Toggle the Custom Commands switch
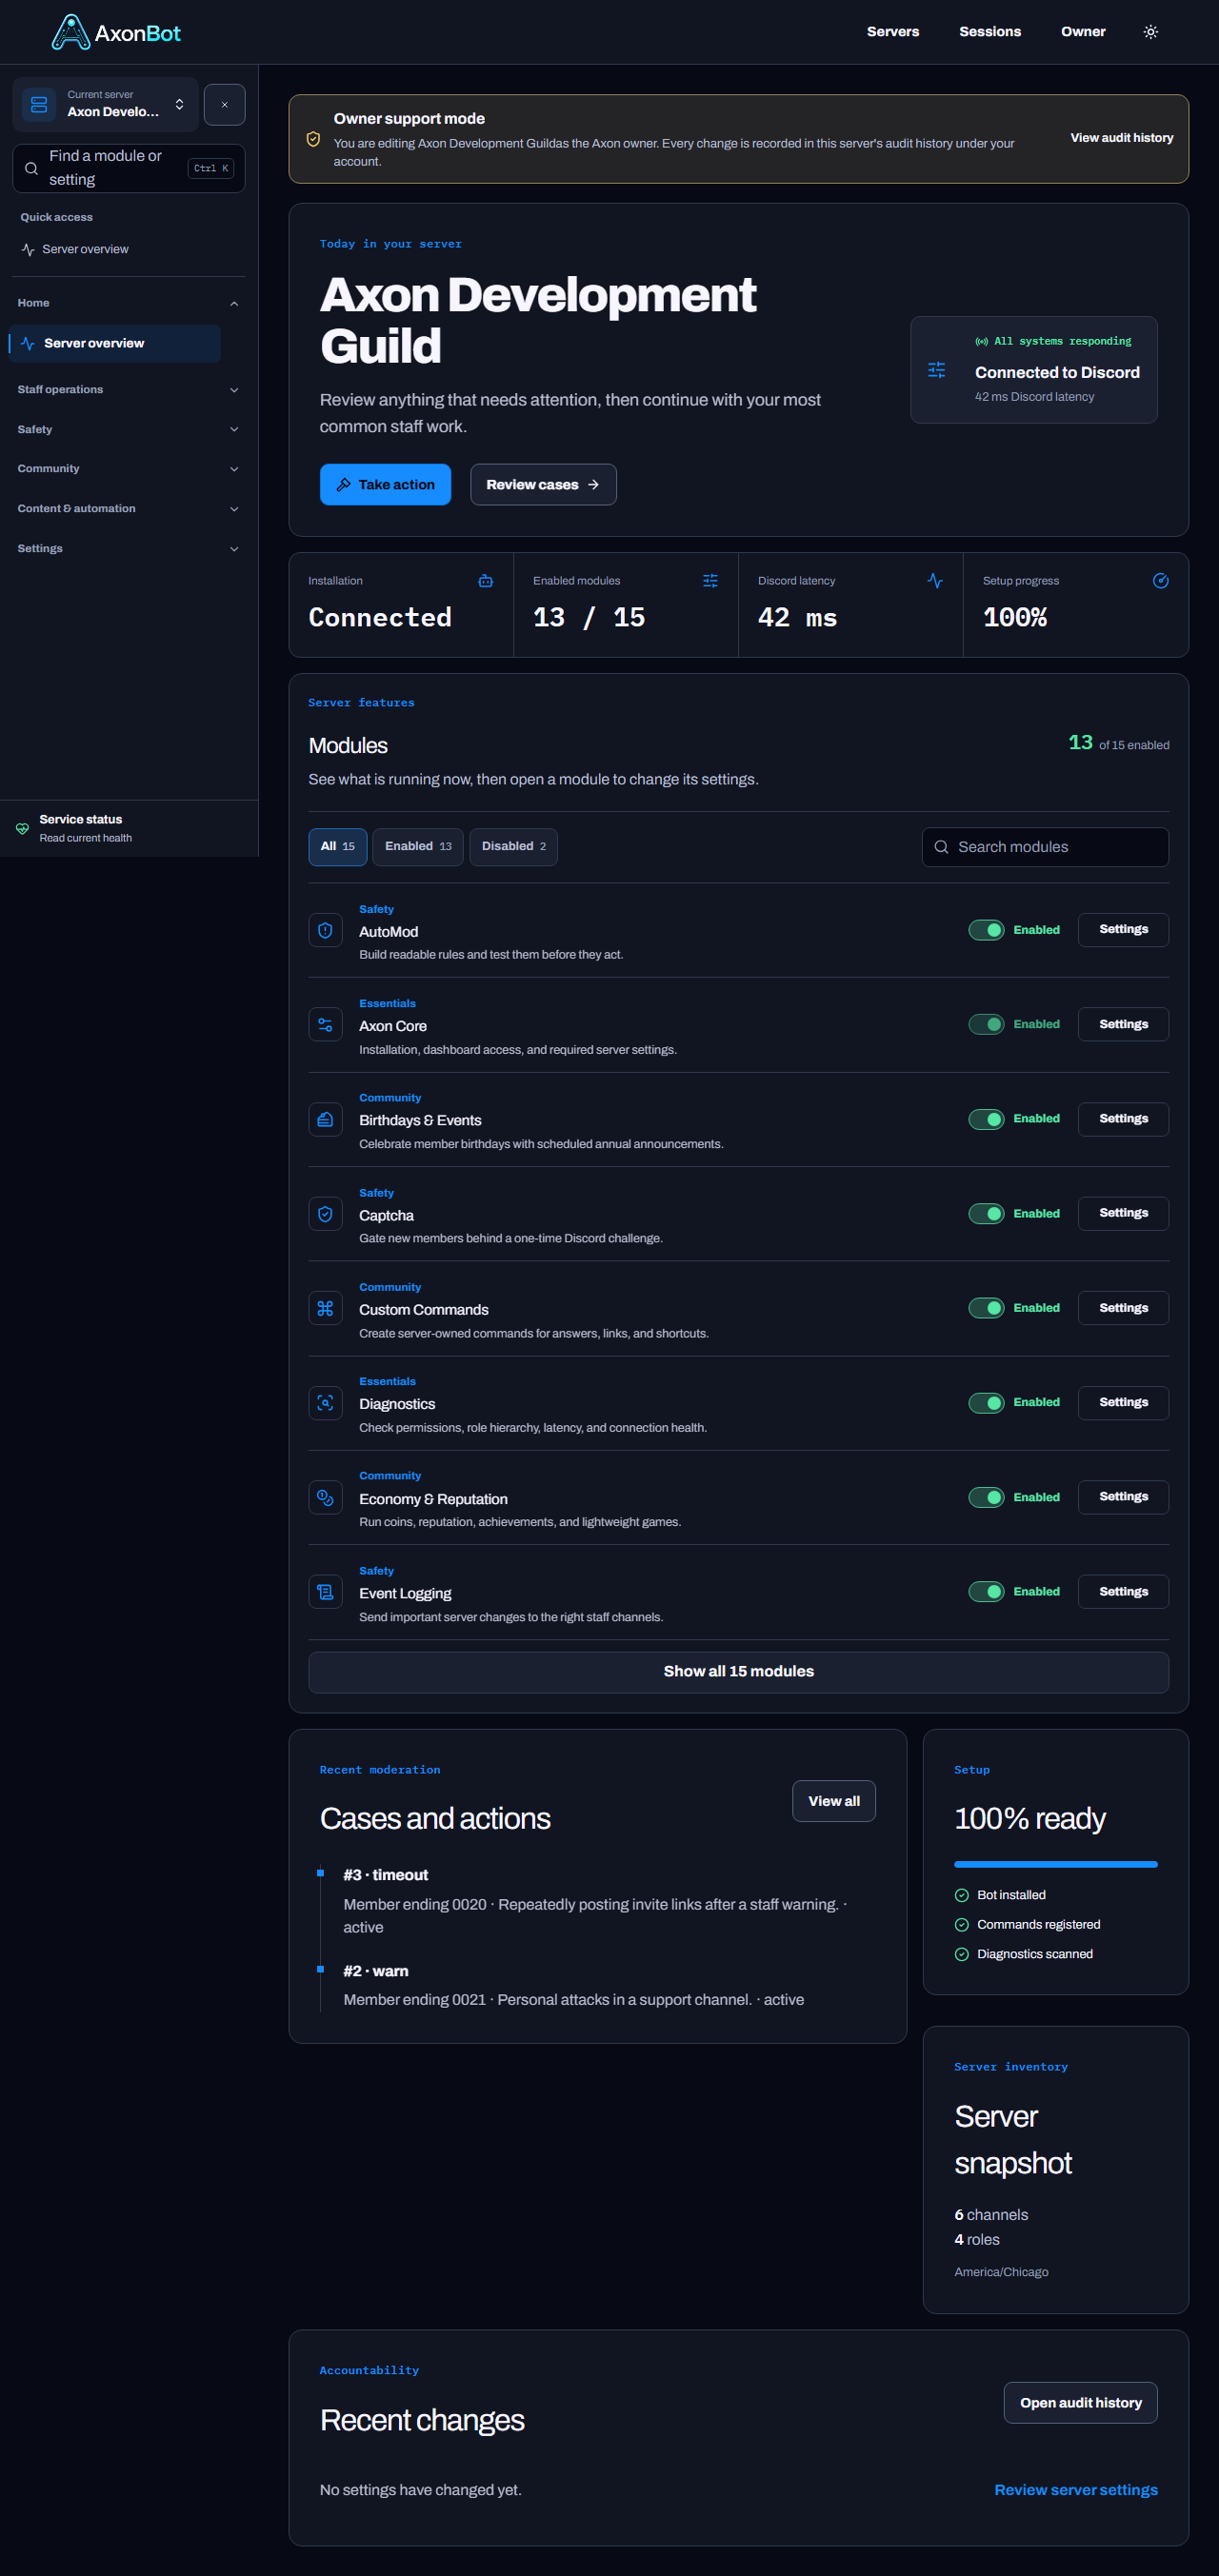The image size is (1219, 2576). click(x=986, y=1308)
